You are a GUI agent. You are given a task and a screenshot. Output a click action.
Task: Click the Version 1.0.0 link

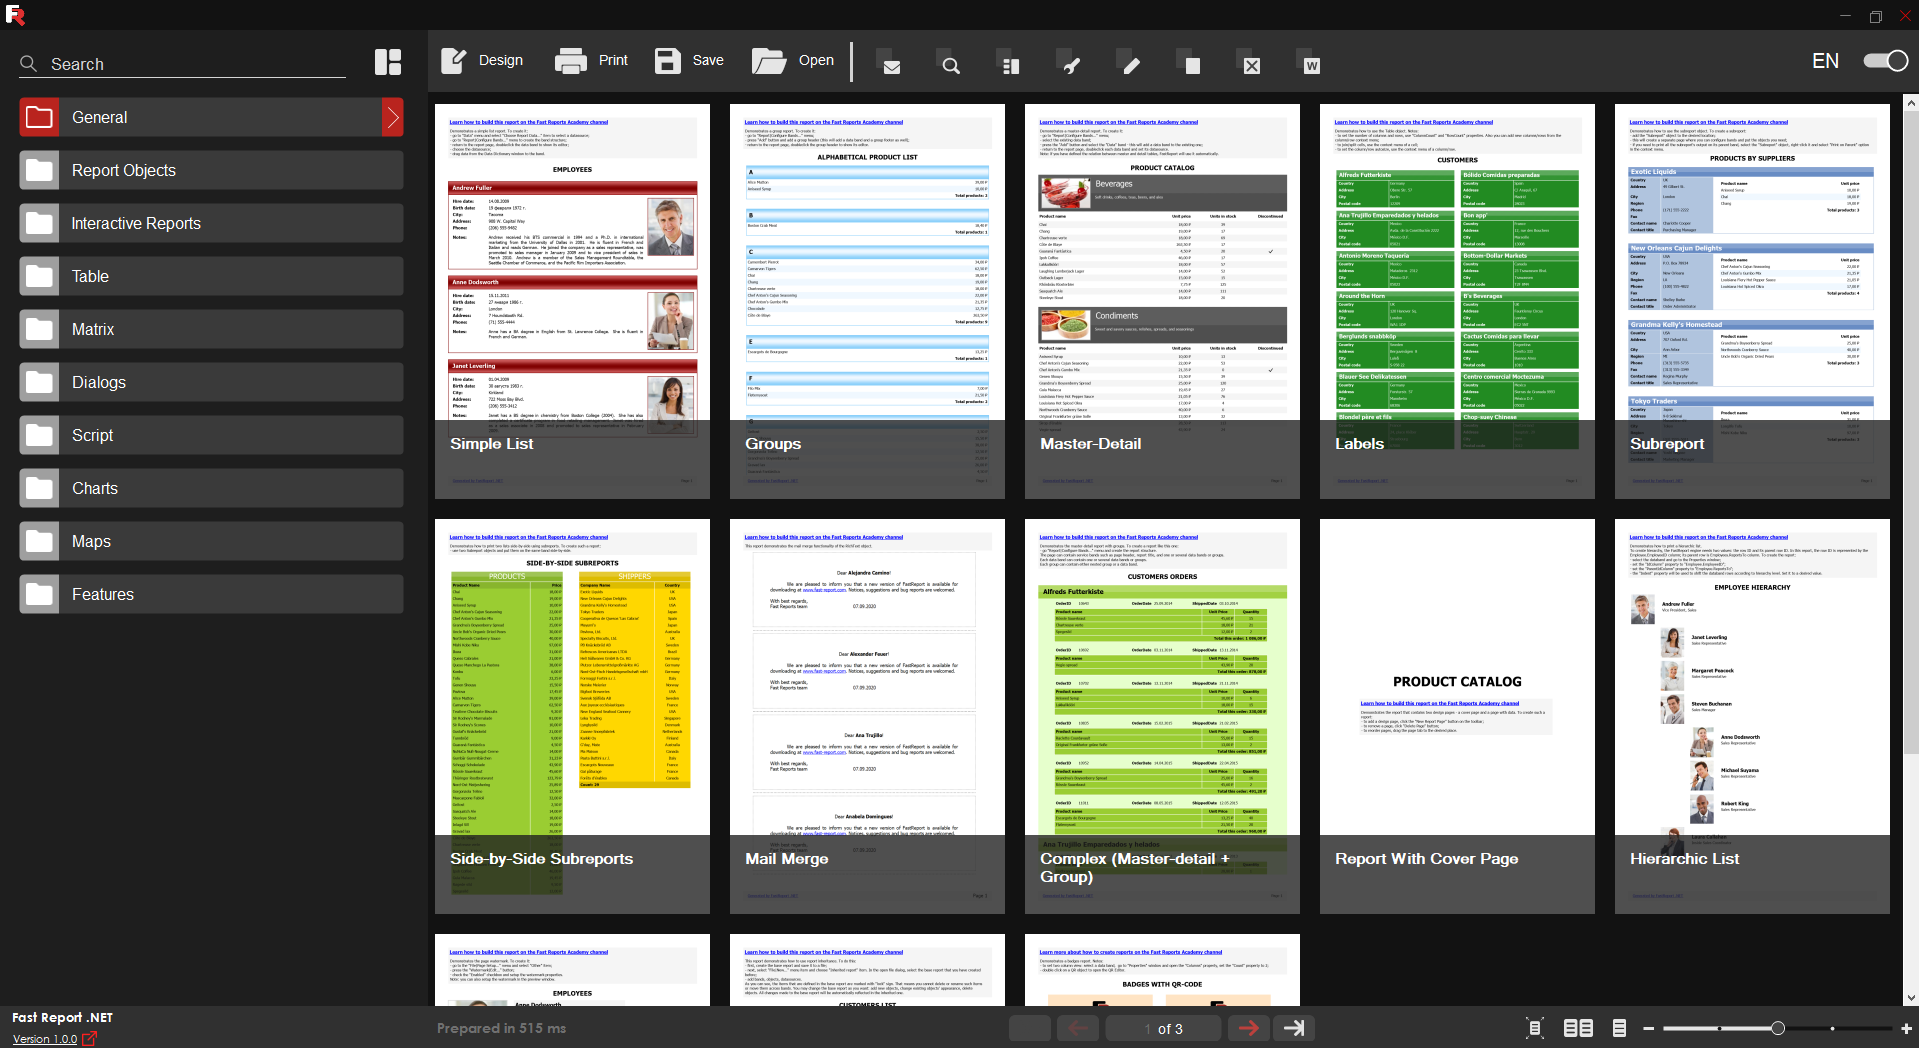(45, 1039)
